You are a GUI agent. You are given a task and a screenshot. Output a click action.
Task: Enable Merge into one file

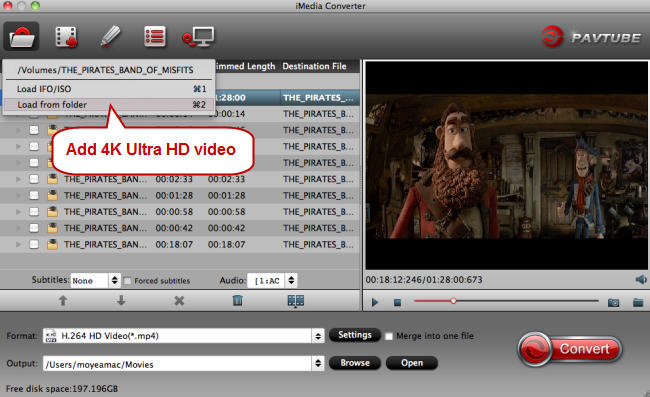pos(388,336)
